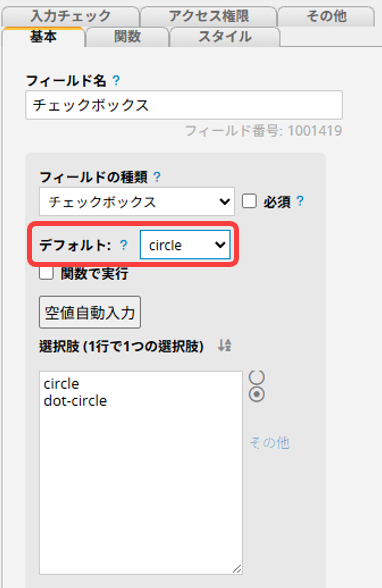This screenshot has height=588, width=382.
Task: Click empty circle icon beside choices
Action: pos(257,377)
